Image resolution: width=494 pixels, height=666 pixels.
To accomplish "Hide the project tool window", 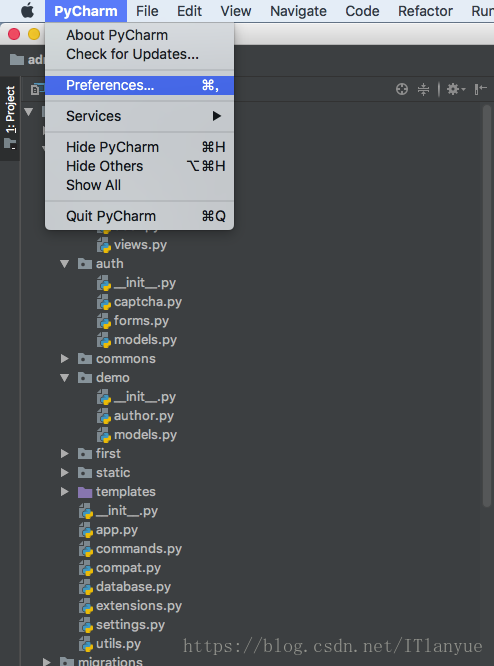I will tap(480, 89).
